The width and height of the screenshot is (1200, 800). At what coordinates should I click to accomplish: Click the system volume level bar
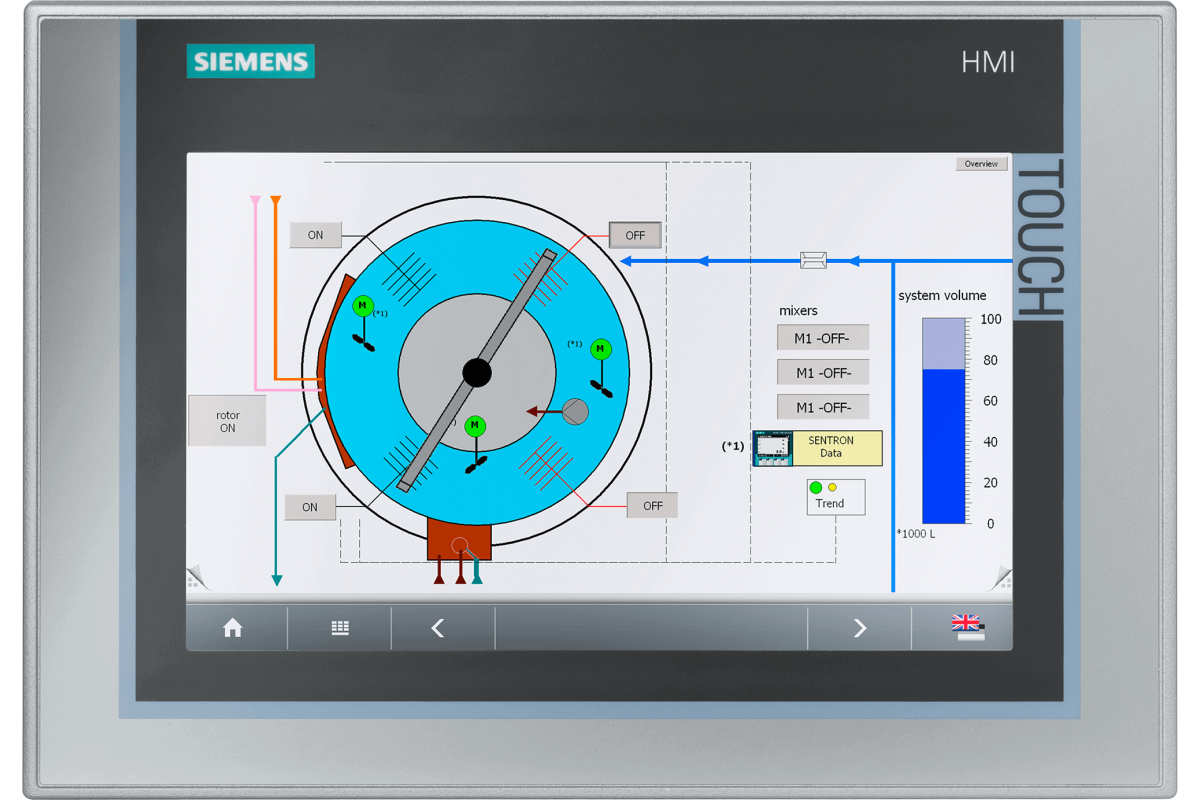943,421
